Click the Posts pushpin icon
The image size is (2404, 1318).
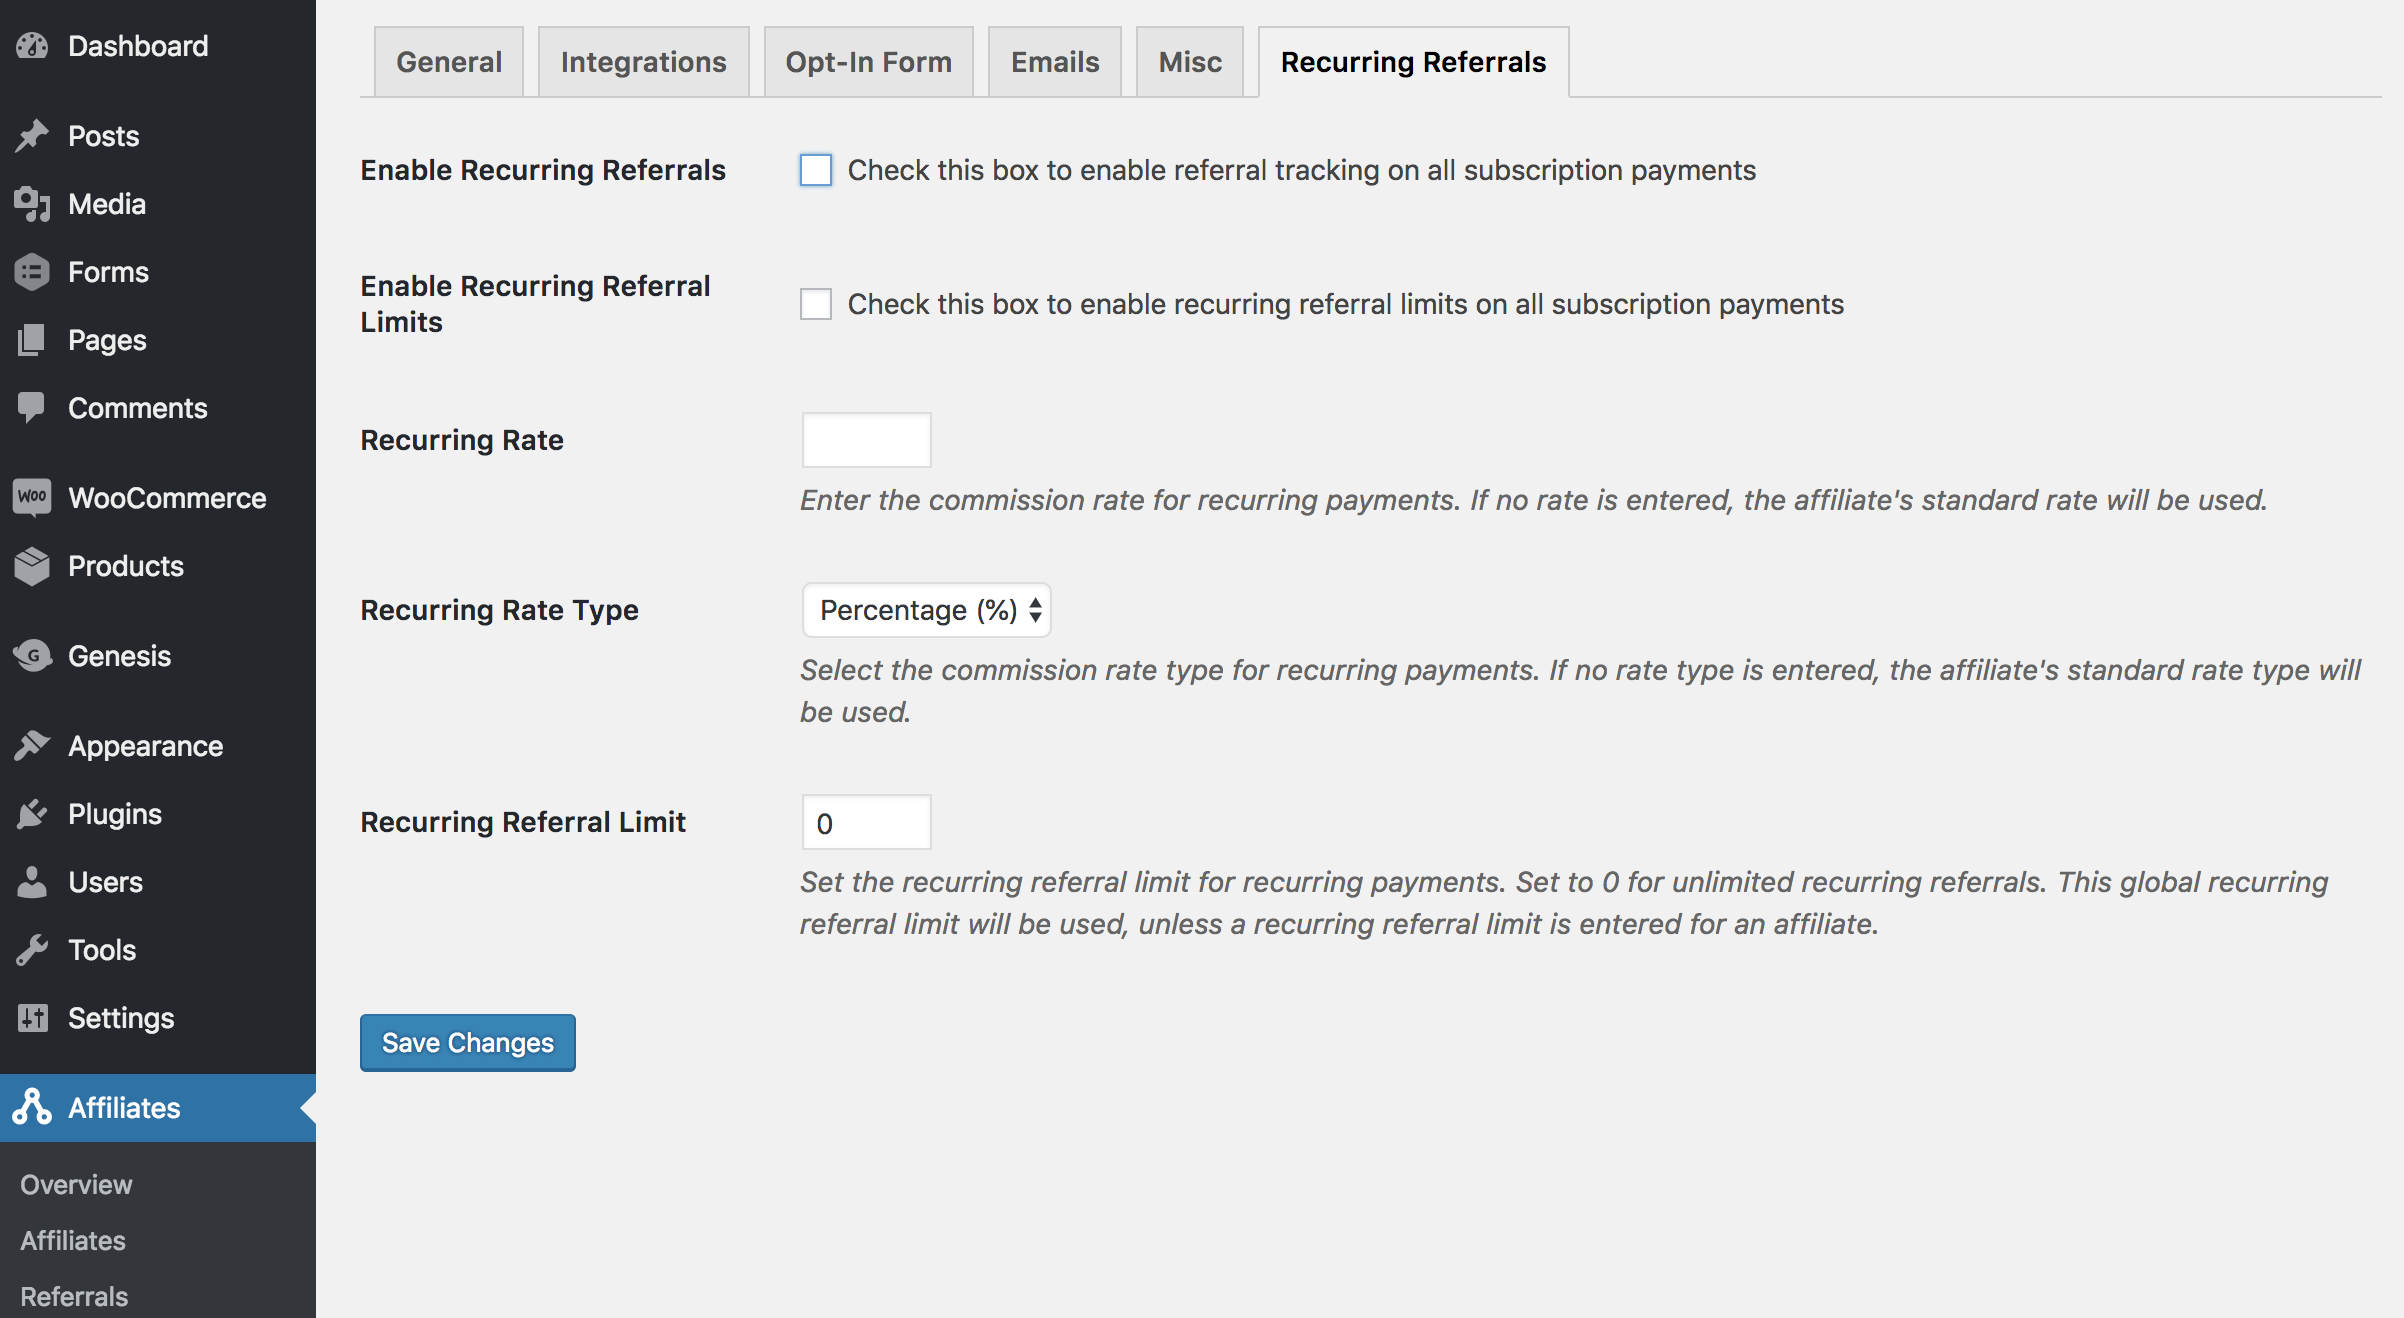tap(32, 136)
